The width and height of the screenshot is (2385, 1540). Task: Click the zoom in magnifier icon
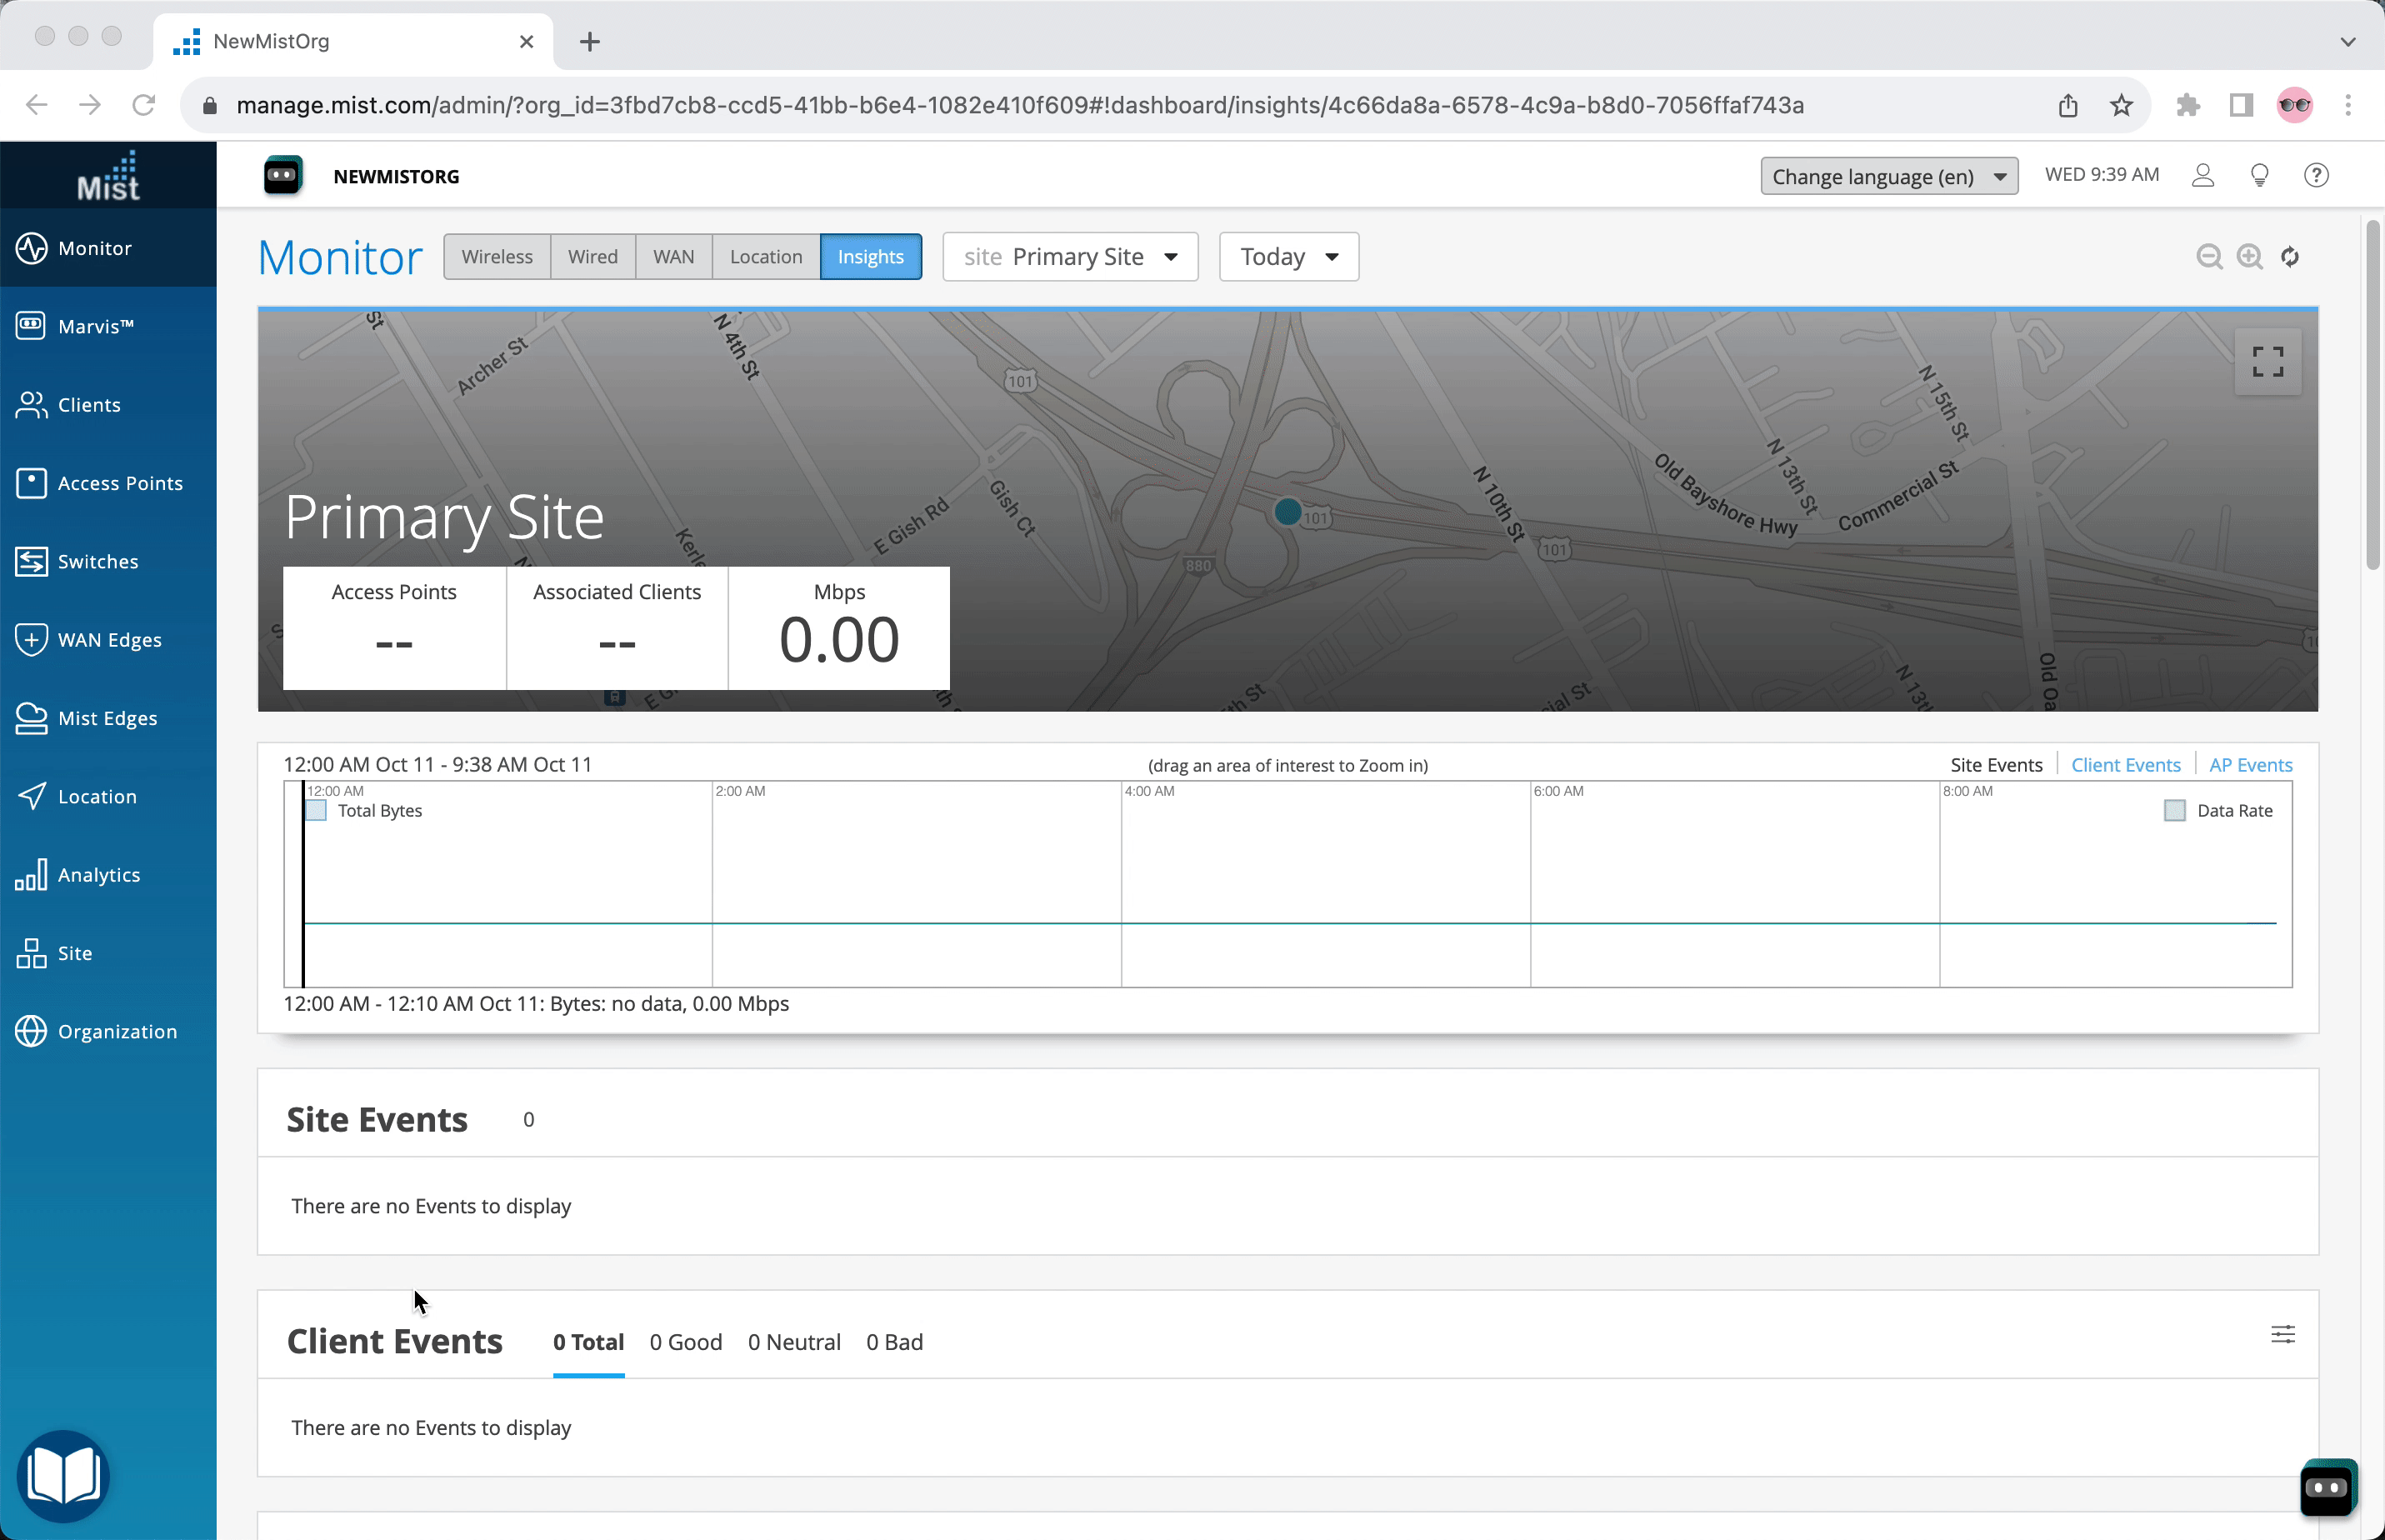2249,257
